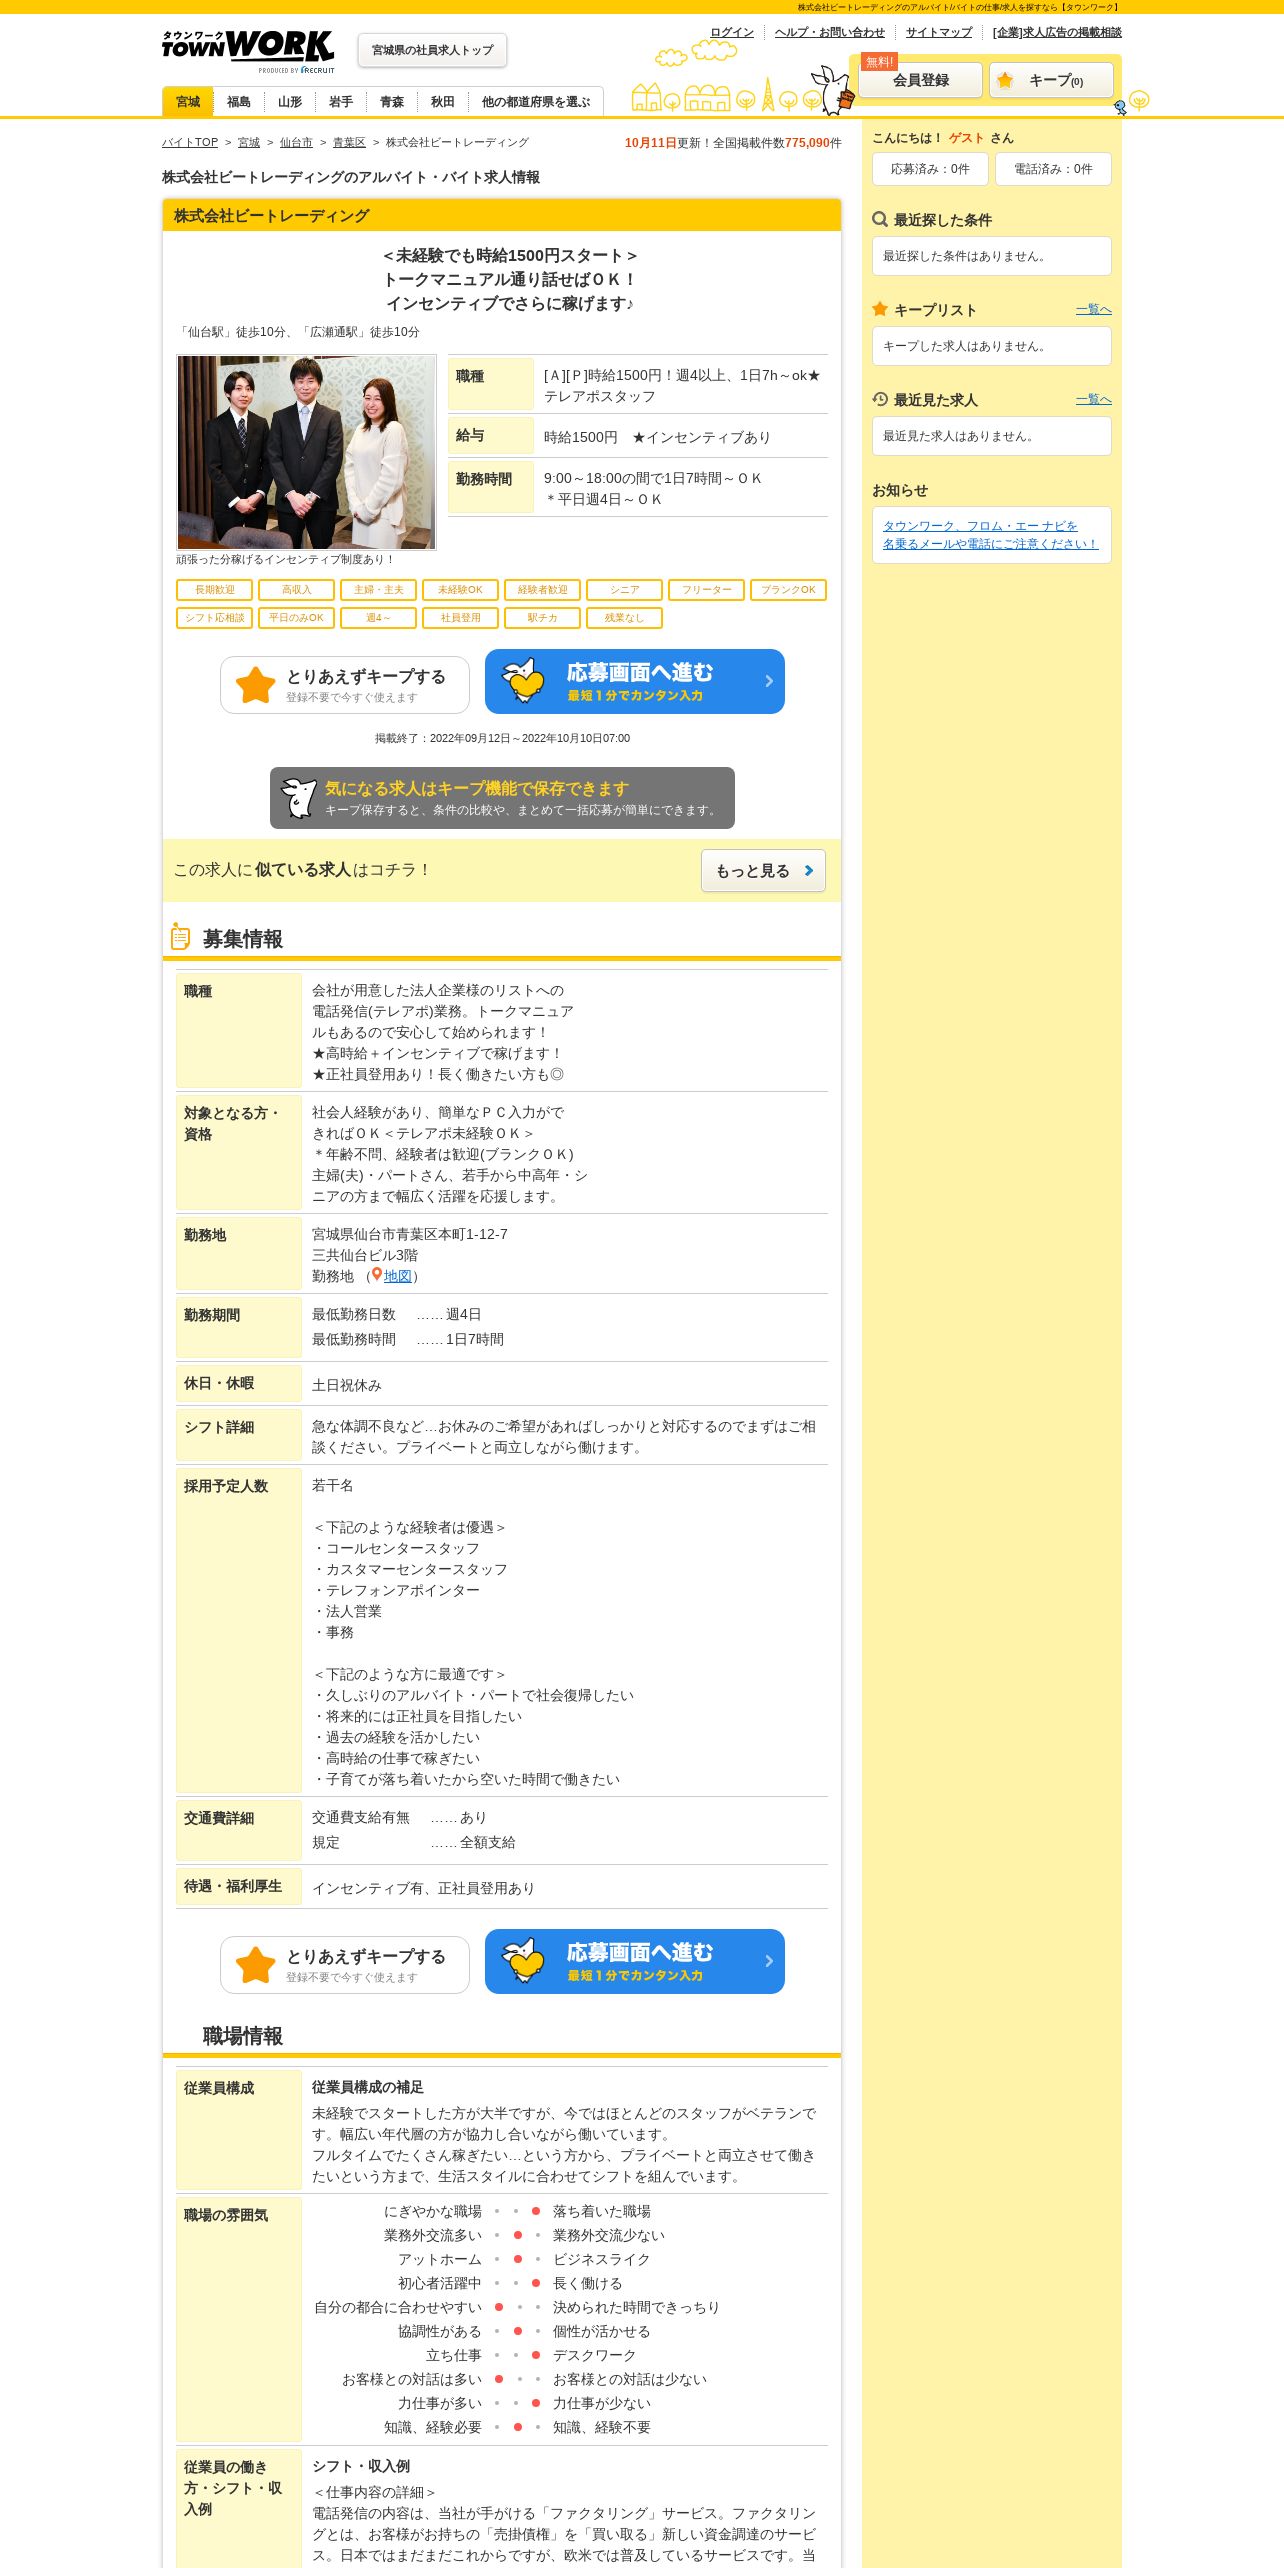The image size is (1284, 2568).
Task: Open 宮城県の社員求人トップ button
Action: pos(432,50)
